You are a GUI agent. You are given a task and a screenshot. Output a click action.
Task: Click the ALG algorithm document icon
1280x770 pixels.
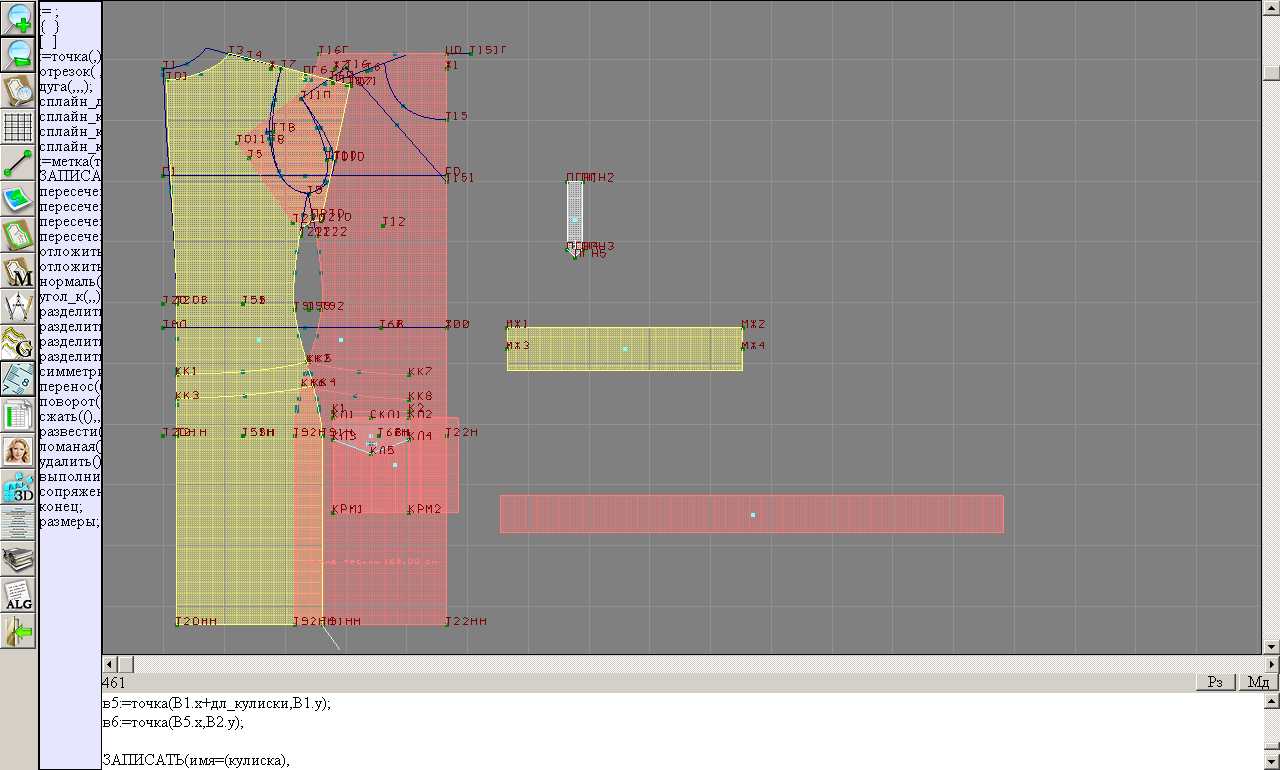tap(19, 595)
